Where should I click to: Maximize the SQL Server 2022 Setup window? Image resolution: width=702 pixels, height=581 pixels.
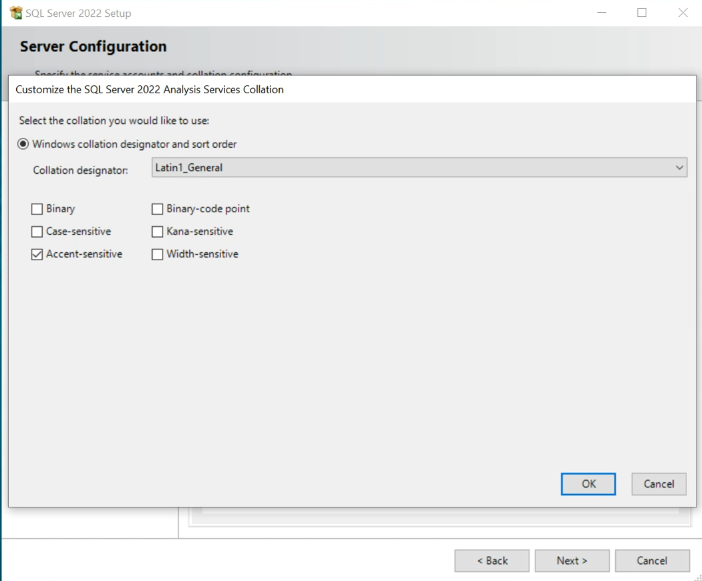pyautogui.click(x=642, y=13)
